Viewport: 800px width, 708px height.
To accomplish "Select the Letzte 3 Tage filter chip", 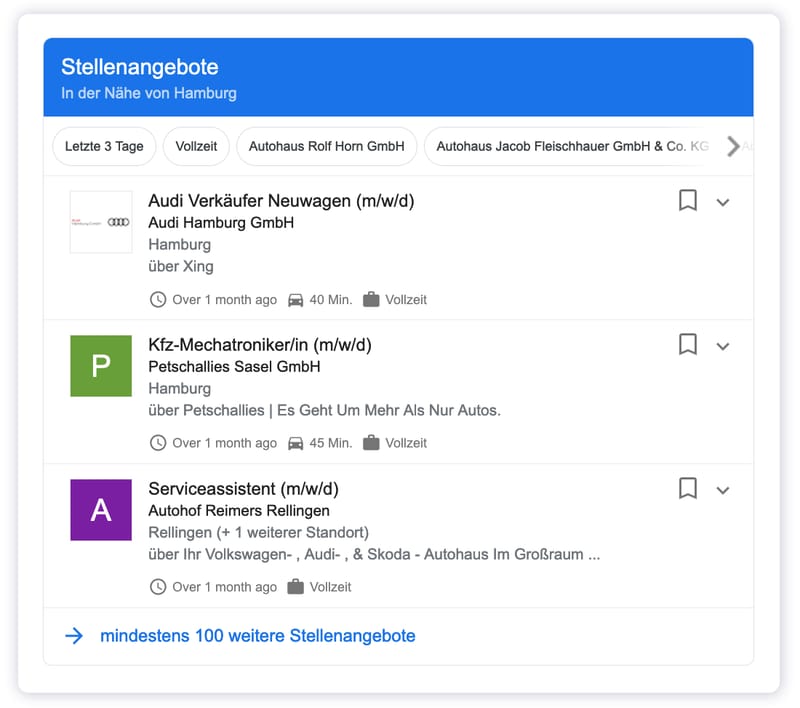I will pos(104,146).
